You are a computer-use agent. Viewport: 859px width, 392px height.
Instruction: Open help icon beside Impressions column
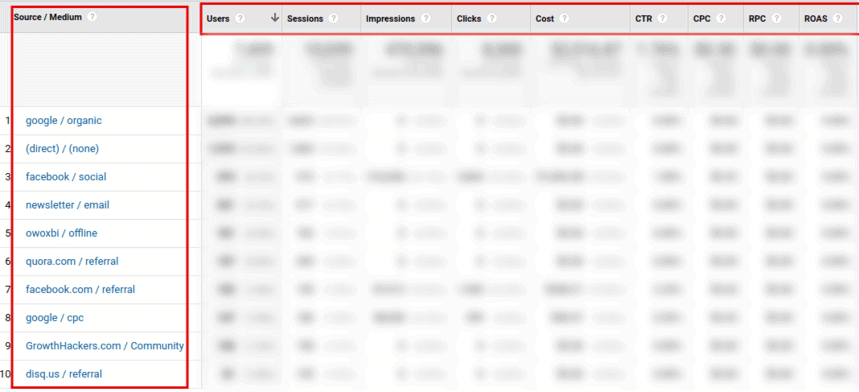(x=426, y=19)
